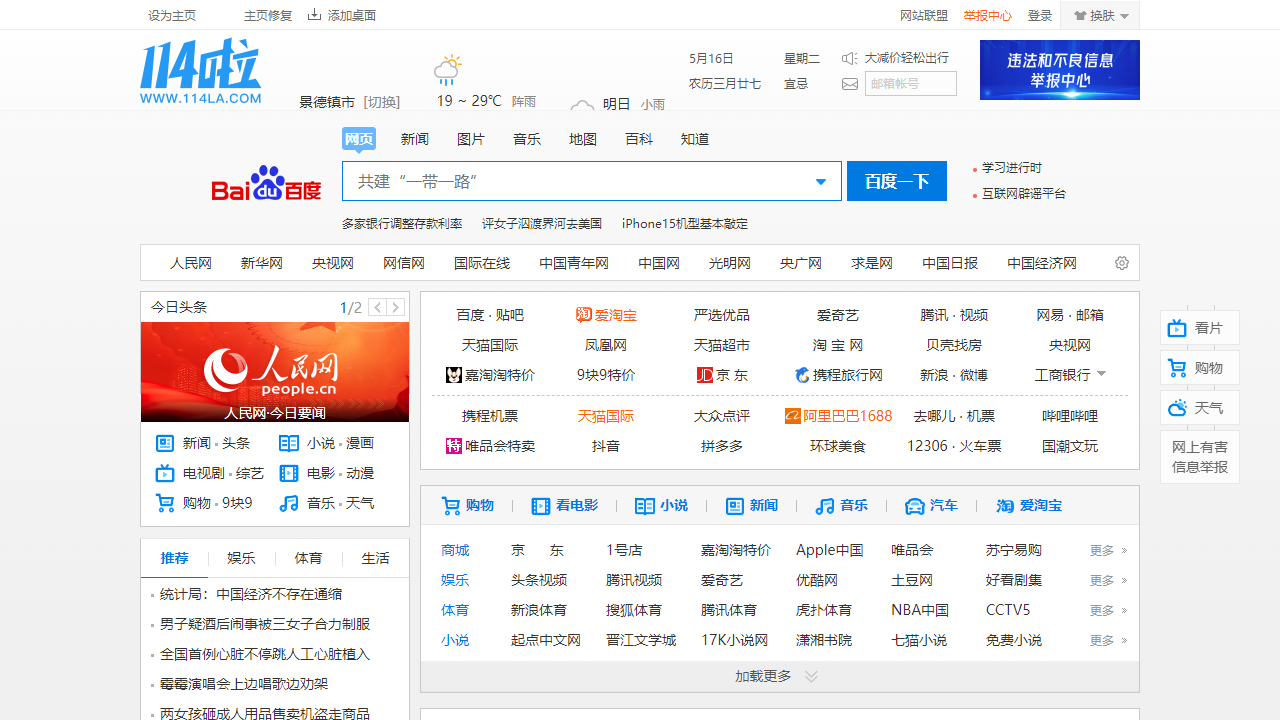Open NBA中国 sports link

click(x=920, y=610)
